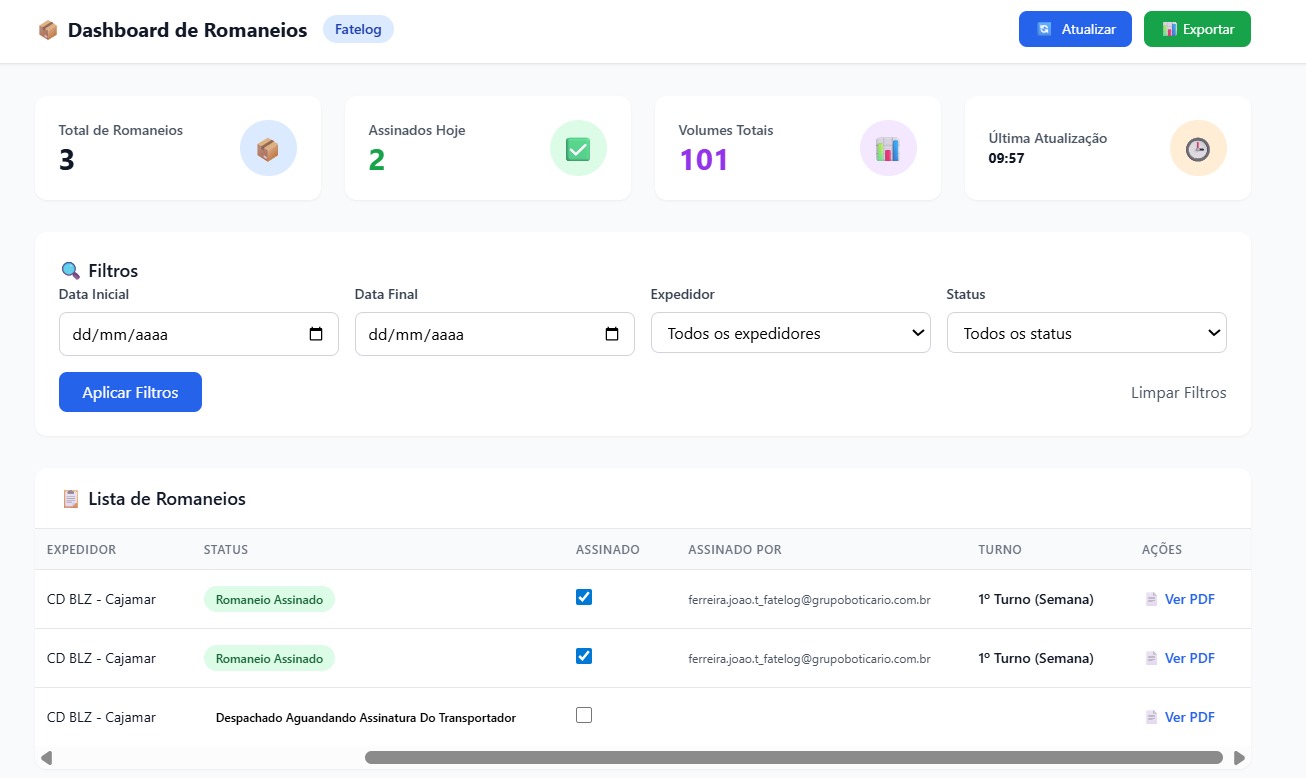The width and height of the screenshot is (1306, 778).
Task: Open Ver PDF for the third row
Action: (x=1189, y=717)
